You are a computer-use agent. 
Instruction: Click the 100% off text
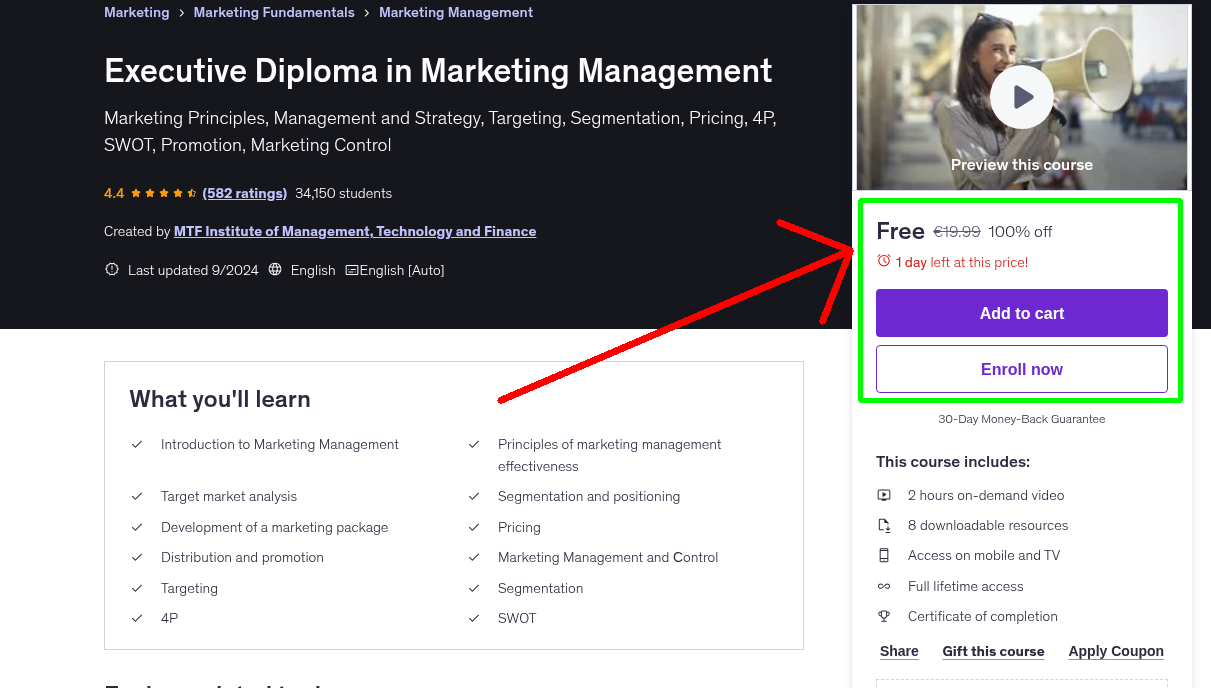(x=1020, y=231)
